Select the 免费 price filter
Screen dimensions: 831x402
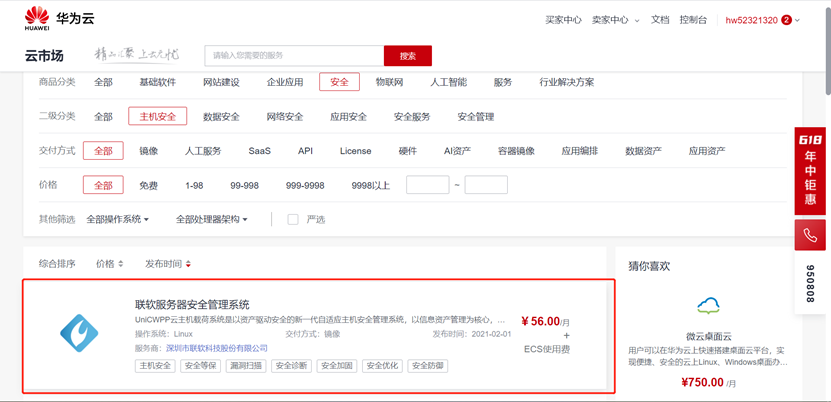[x=148, y=185]
